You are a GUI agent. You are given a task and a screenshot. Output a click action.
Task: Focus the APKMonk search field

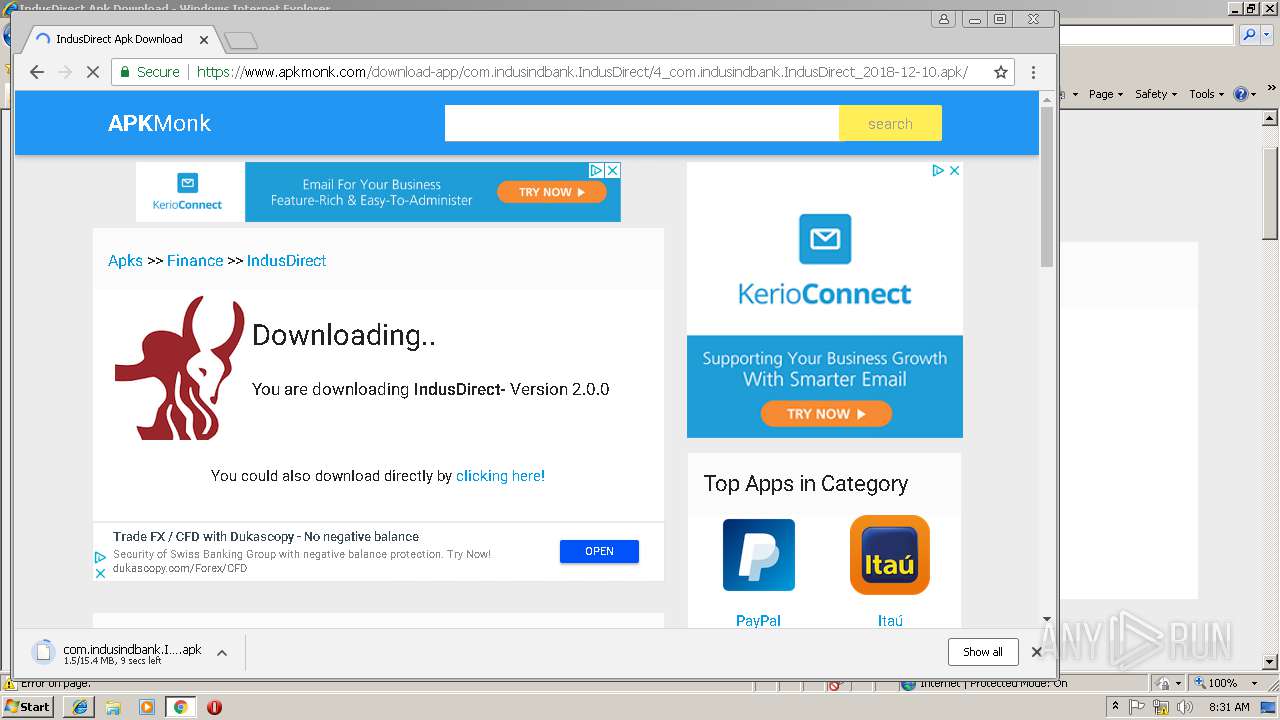click(641, 123)
